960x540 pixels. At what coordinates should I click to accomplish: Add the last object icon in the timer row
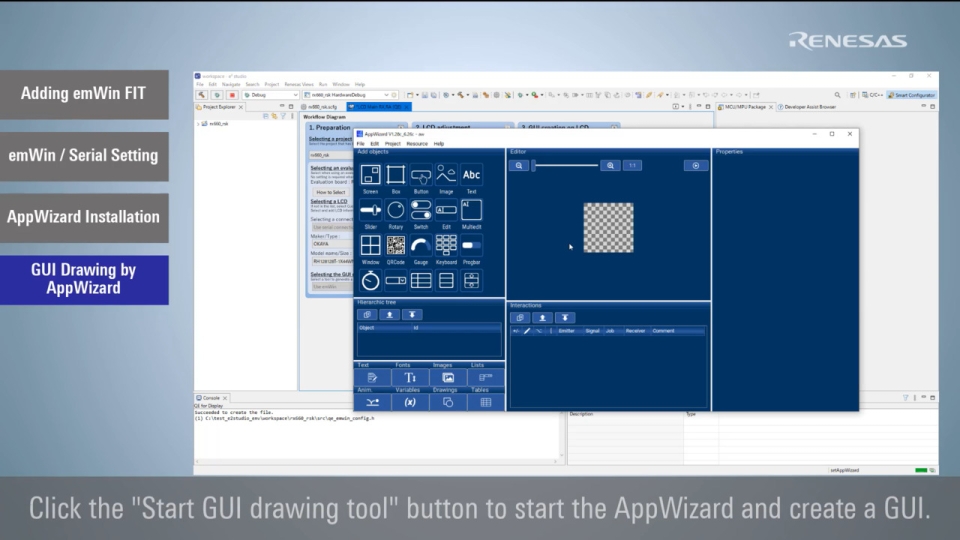(471, 280)
